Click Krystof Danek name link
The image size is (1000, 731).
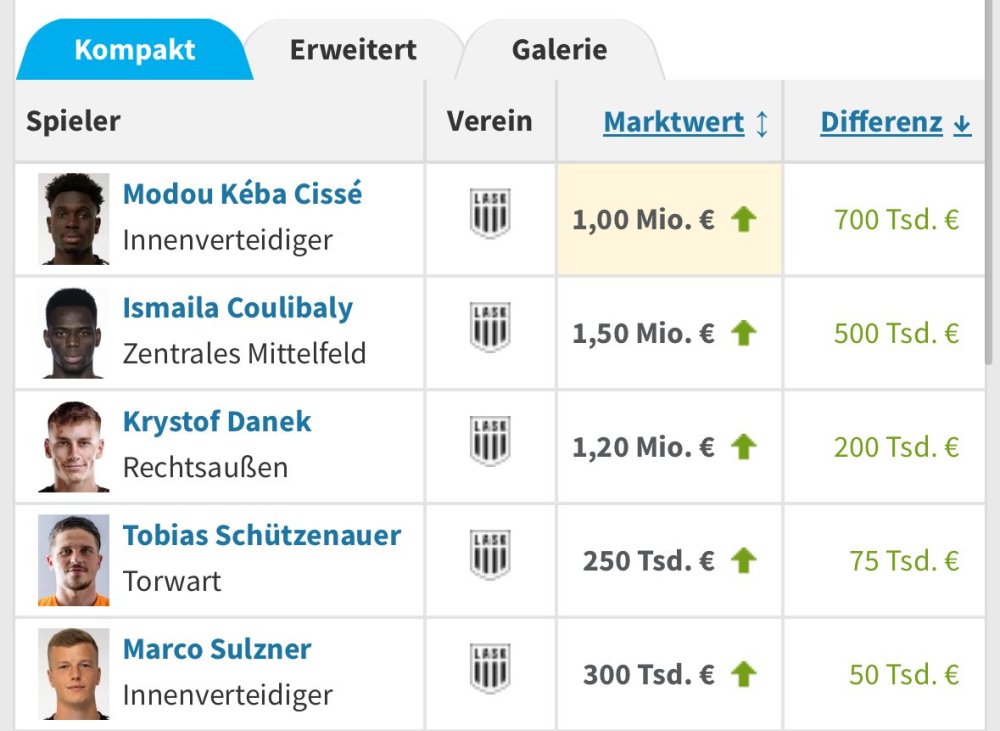coord(217,421)
